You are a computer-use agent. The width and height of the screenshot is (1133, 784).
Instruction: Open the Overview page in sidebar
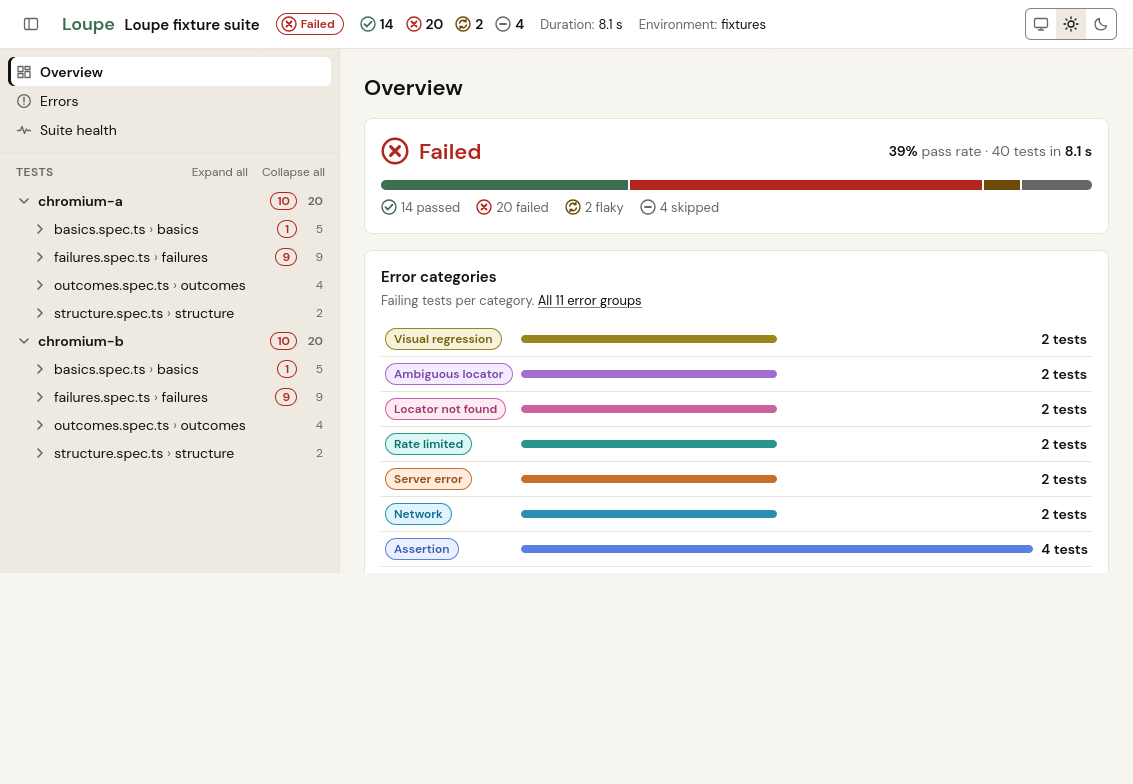click(170, 72)
